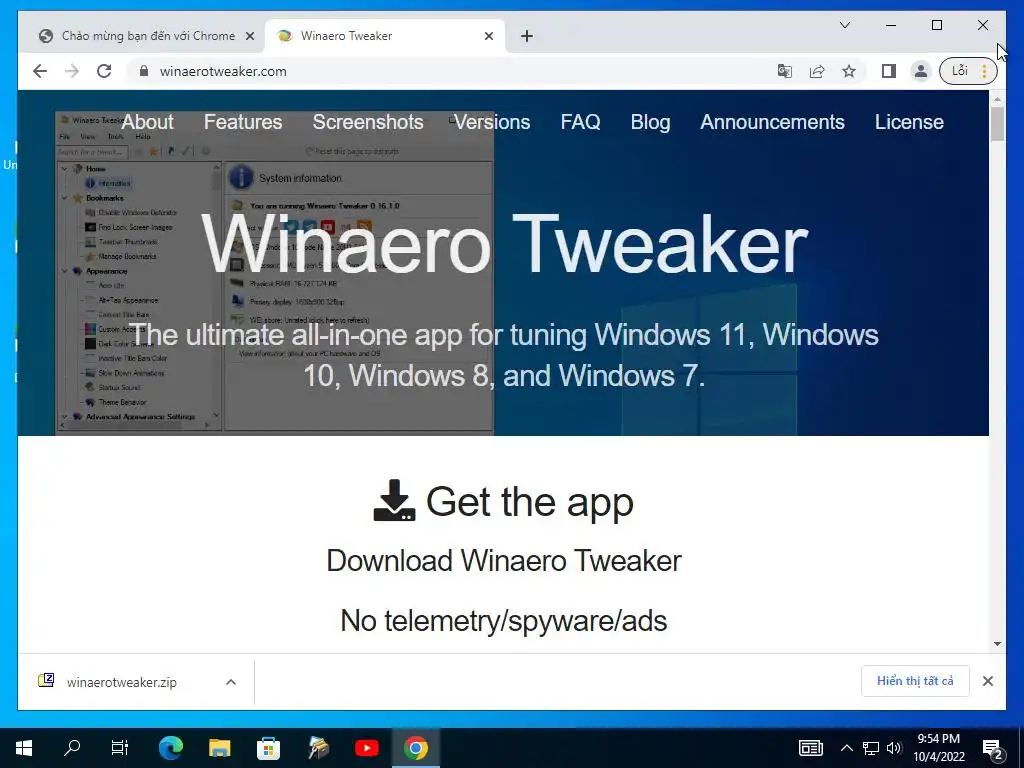Image resolution: width=1024 pixels, height=768 pixels.
Task: Switch to the Chào mừng bạn đến với Chrome tab
Action: (x=148, y=36)
